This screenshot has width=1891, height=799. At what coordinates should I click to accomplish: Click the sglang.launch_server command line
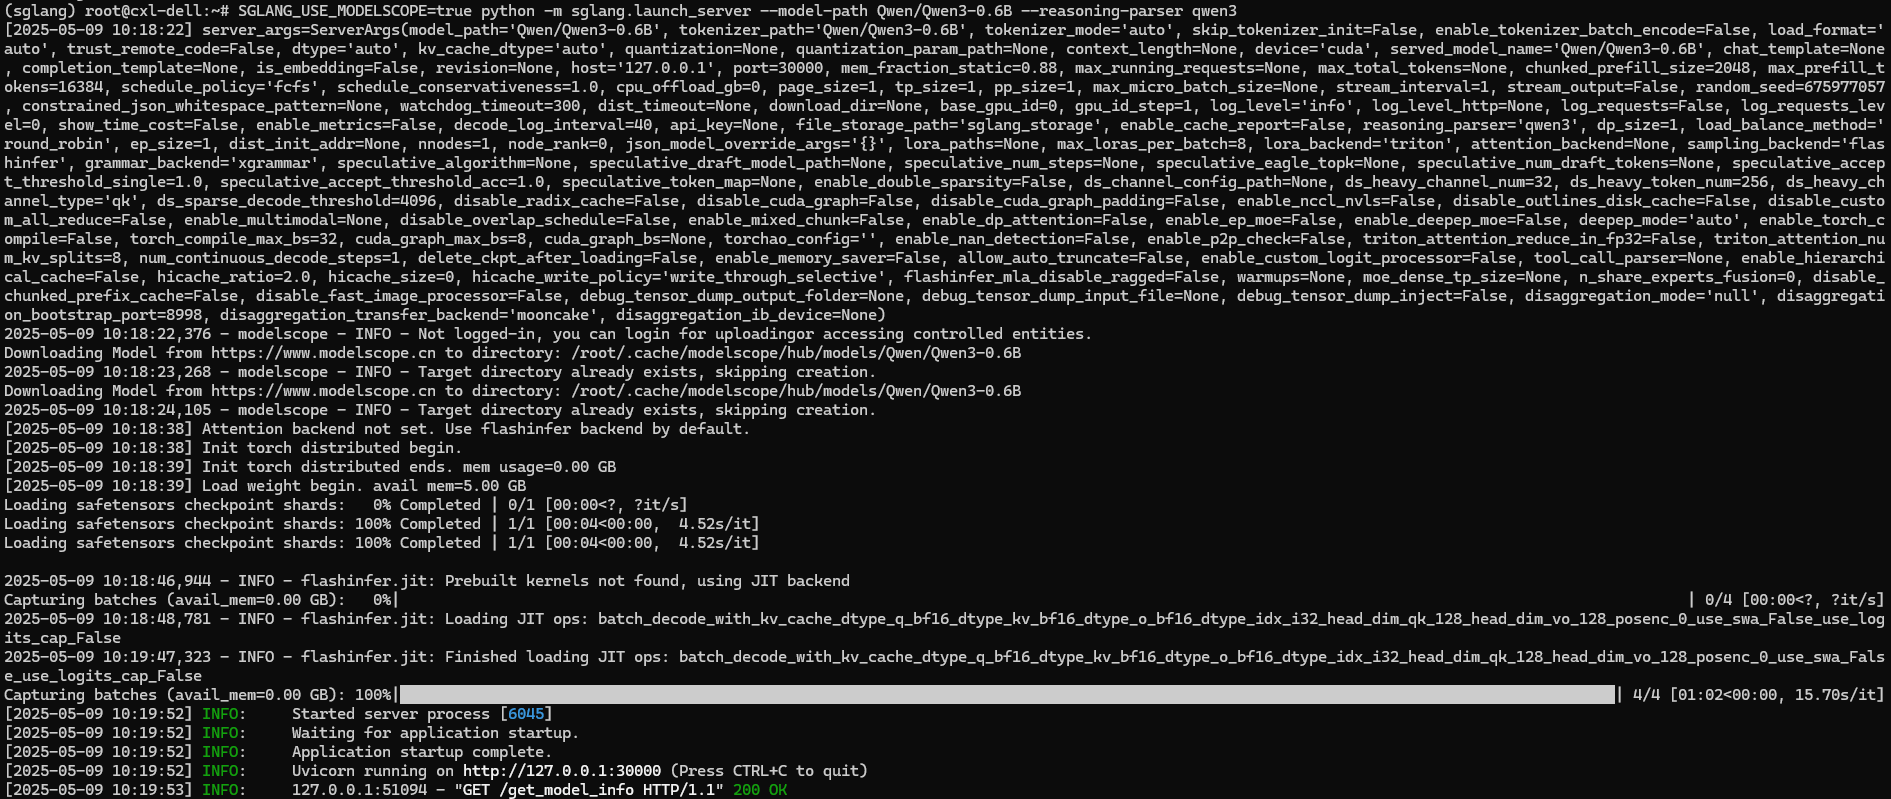pos(737,11)
